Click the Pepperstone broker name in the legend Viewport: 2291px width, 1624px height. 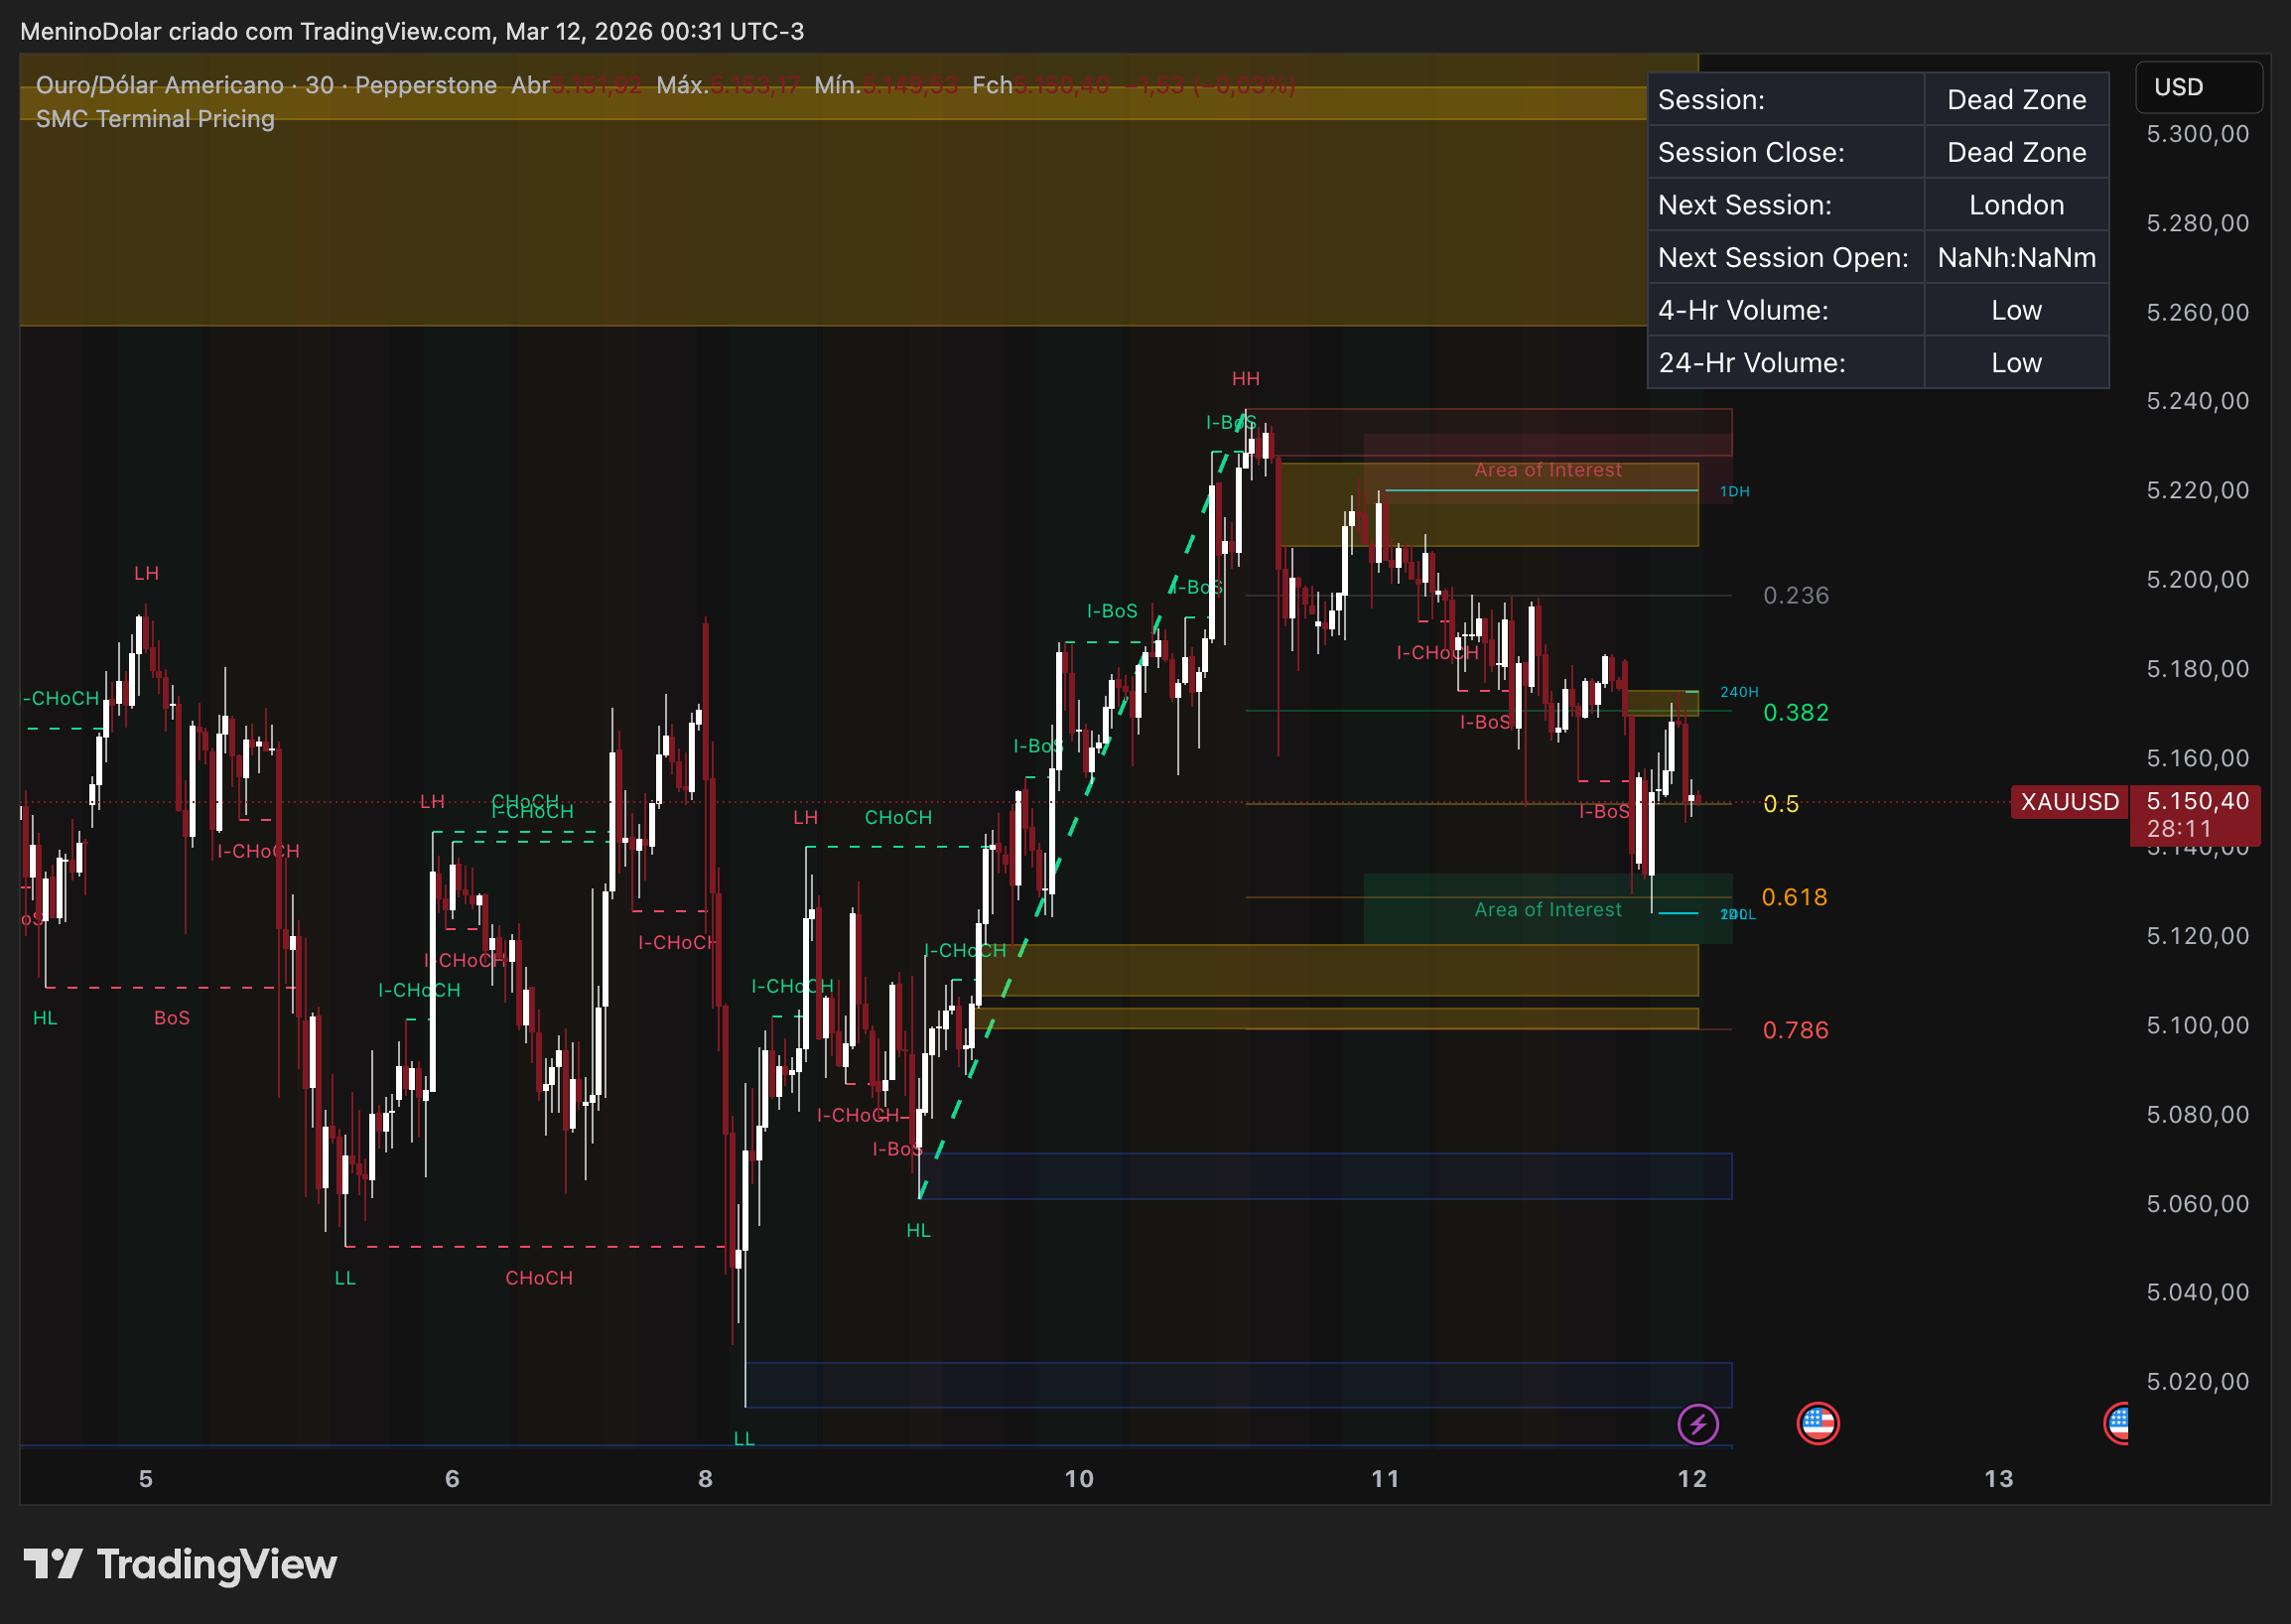pyautogui.click(x=428, y=85)
